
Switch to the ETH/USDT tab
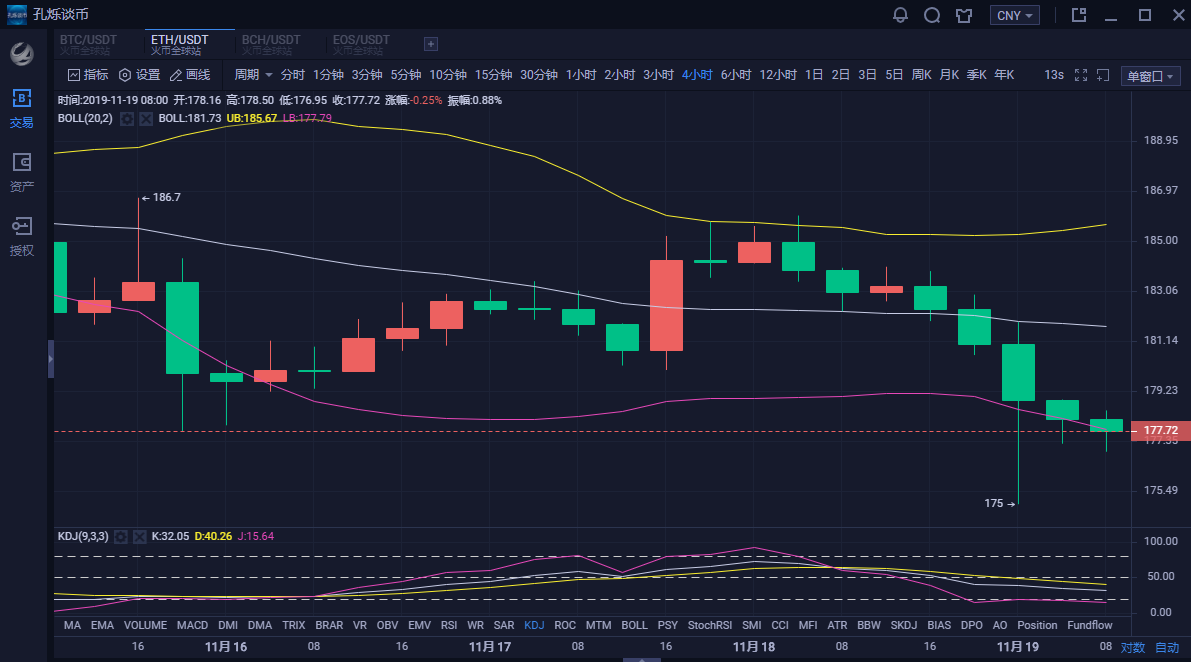point(179,44)
